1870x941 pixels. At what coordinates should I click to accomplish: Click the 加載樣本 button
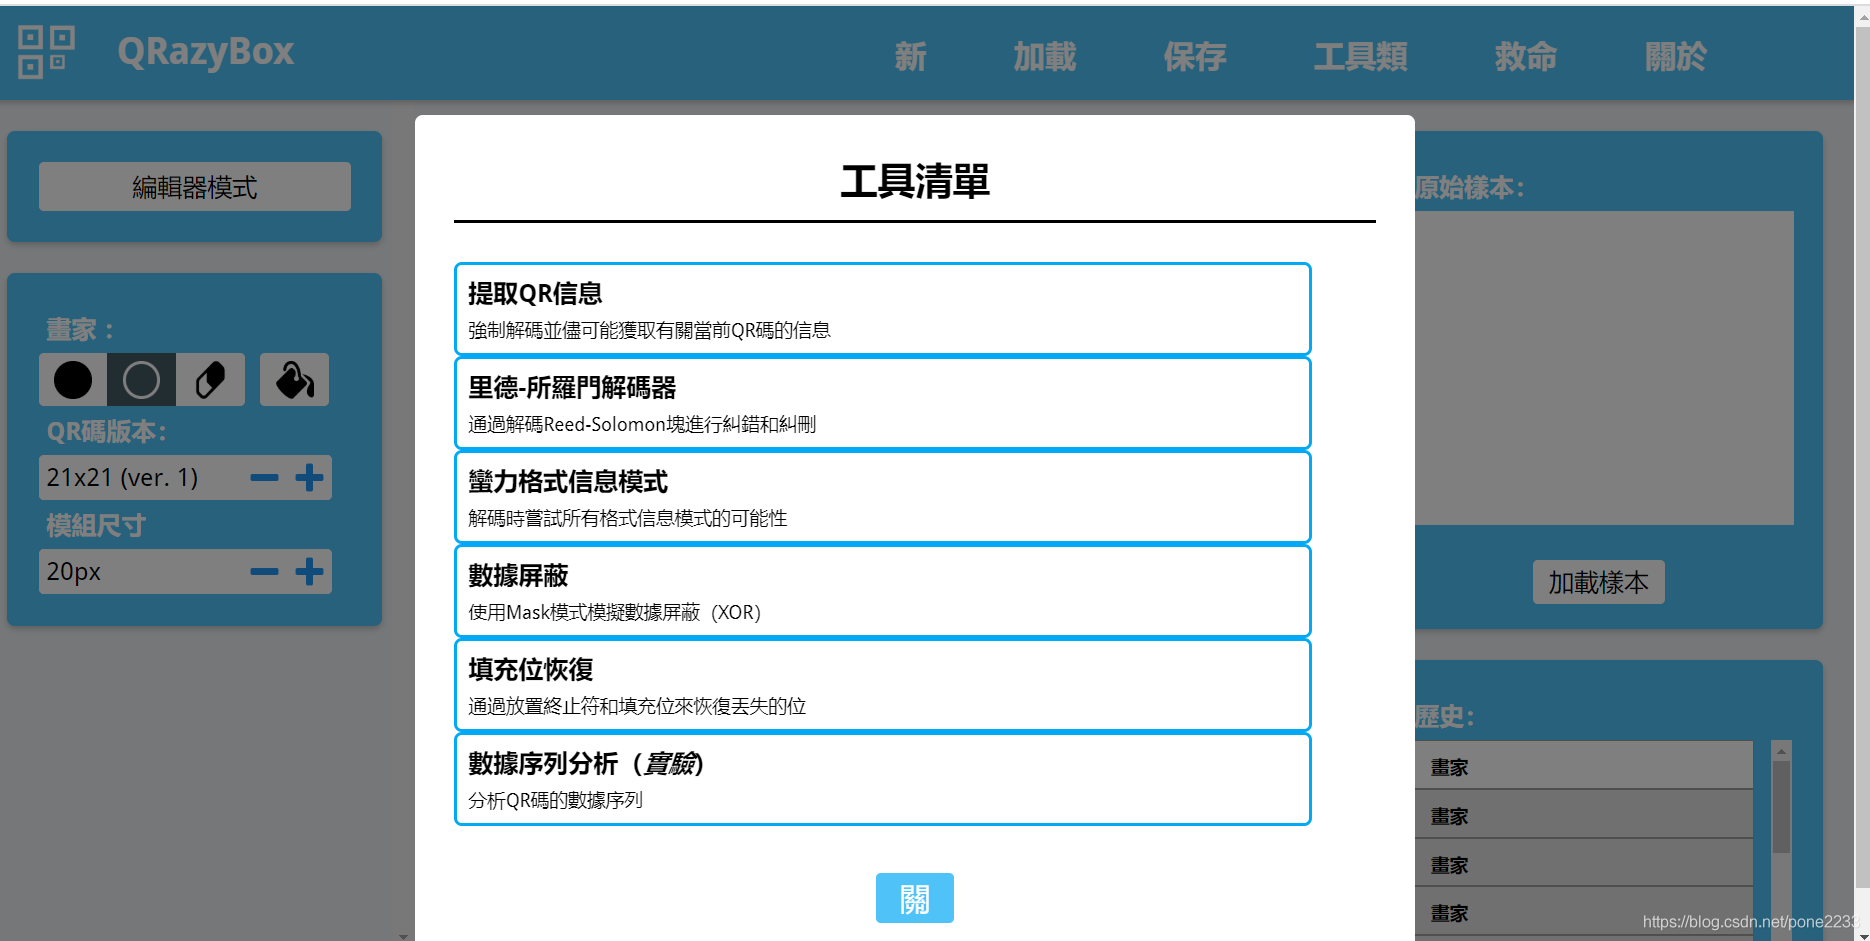pyautogui.click(x=1598, y=582)
